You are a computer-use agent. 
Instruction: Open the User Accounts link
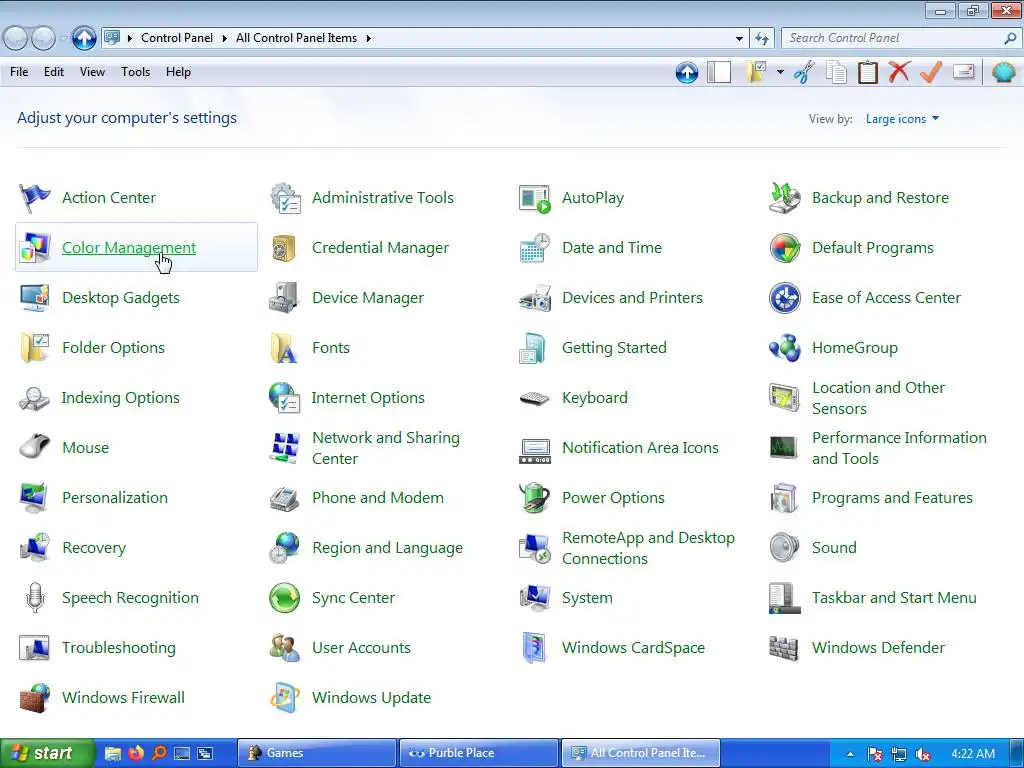pos(361,648)
